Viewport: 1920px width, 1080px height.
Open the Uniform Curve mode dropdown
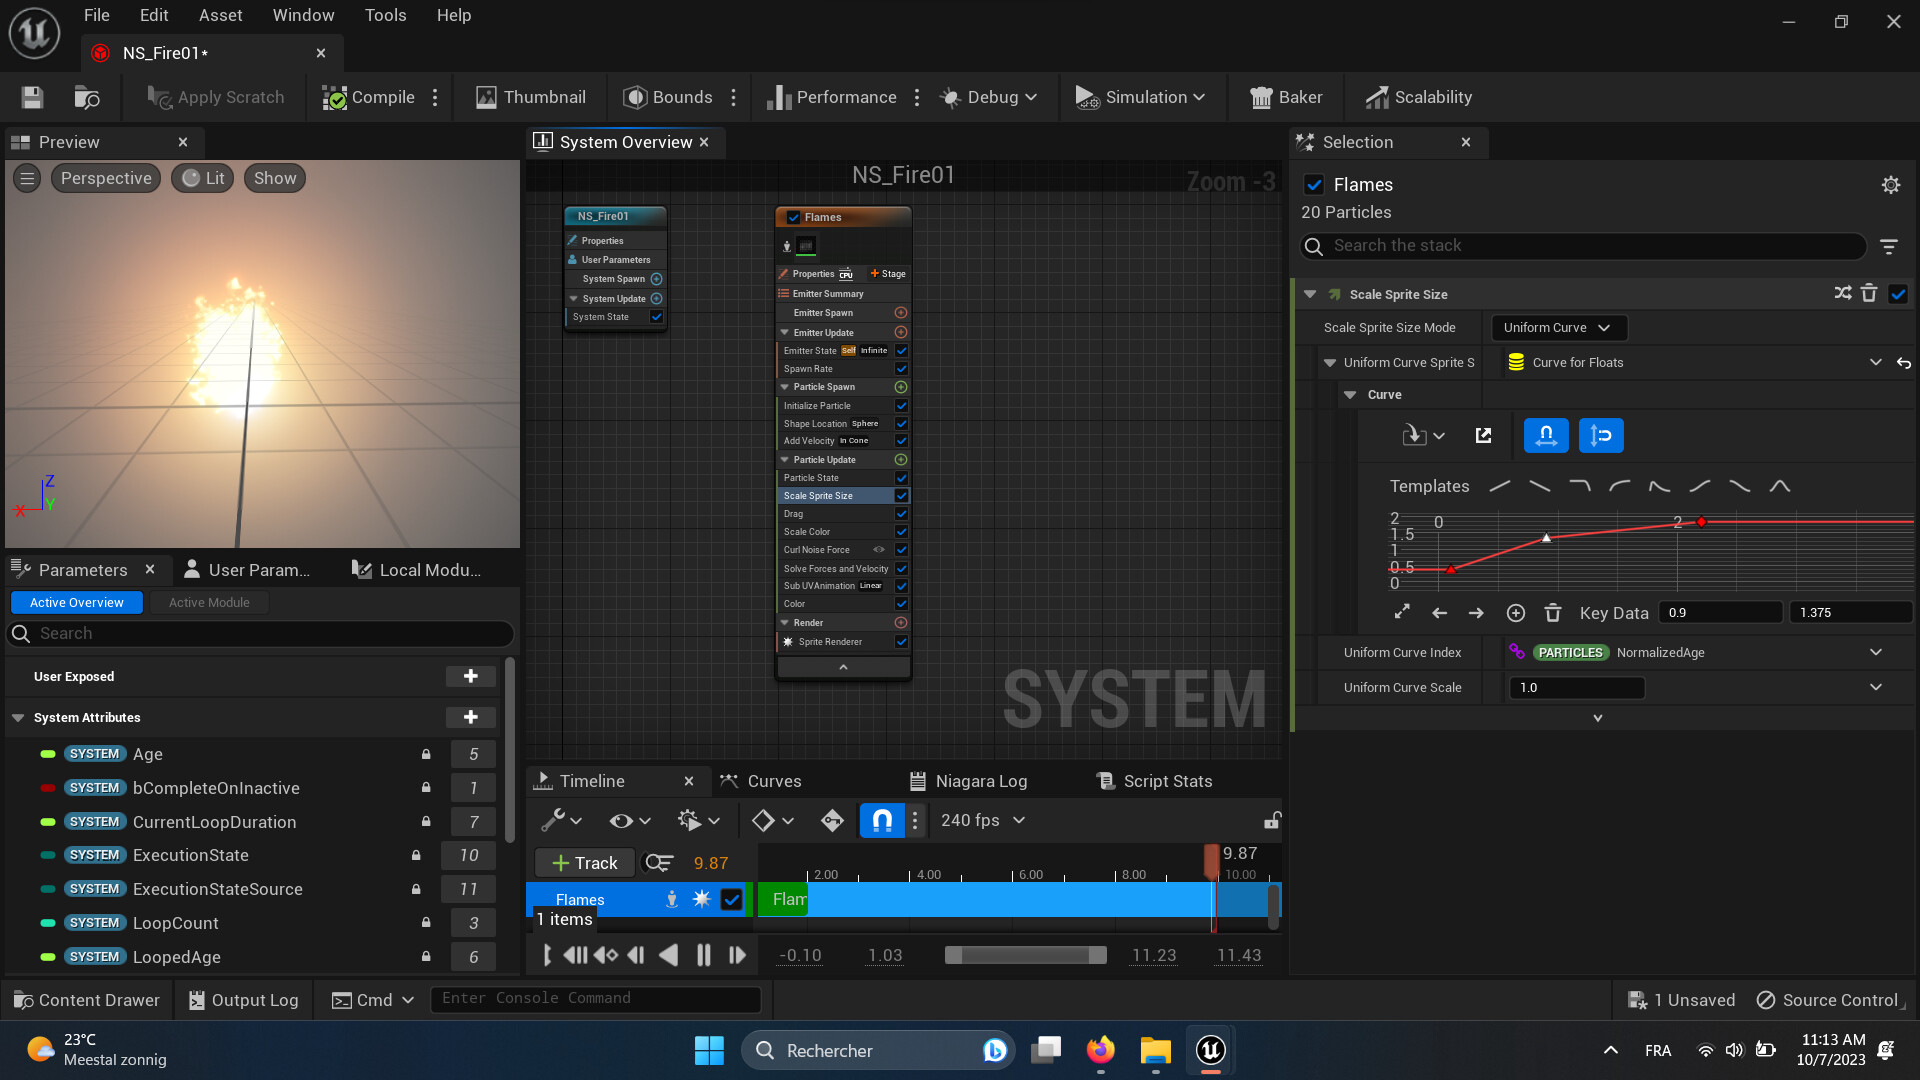click(x=1558, y=327)
